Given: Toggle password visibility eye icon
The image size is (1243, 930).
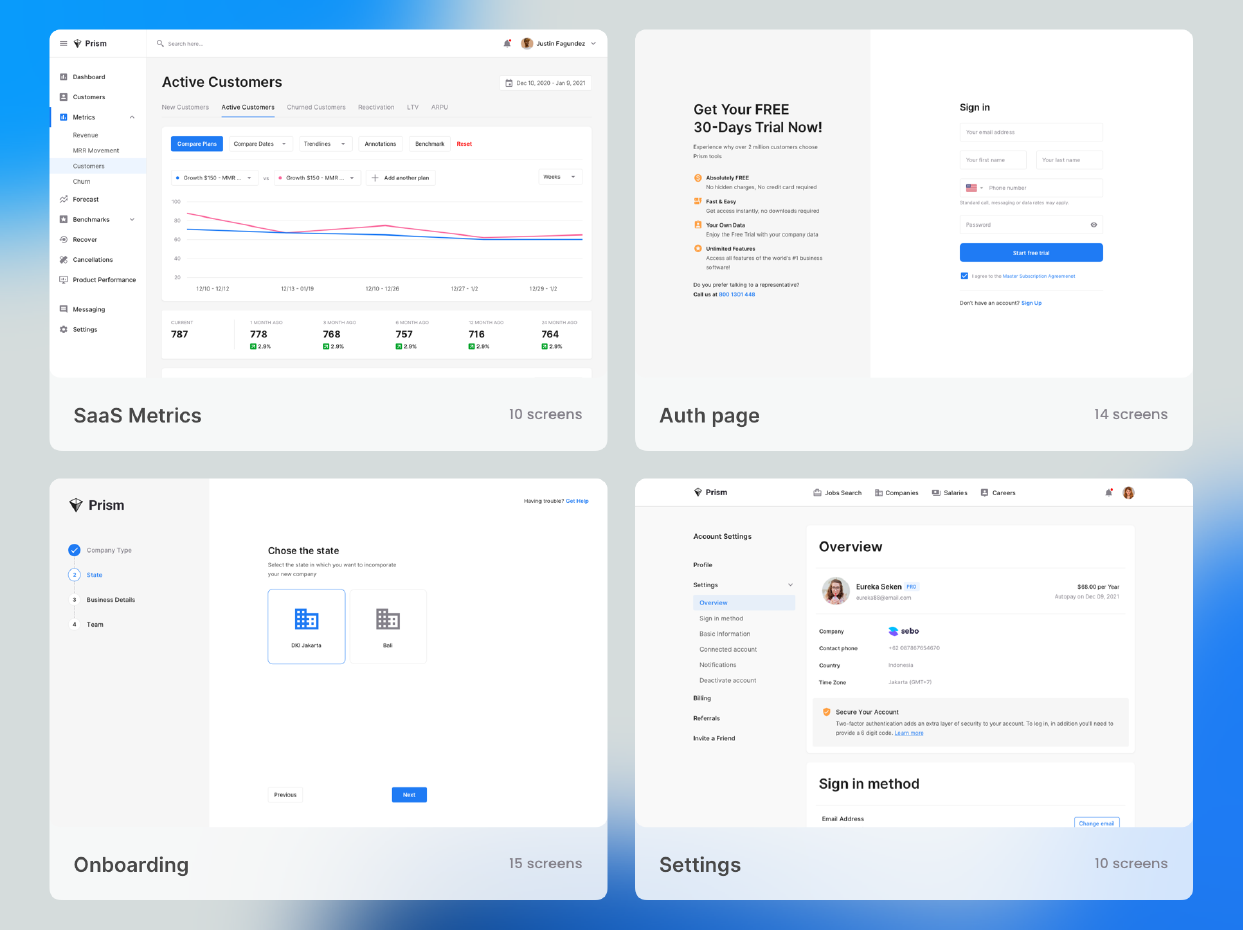Looking at the screenshot, I should tap(1093, 225).
